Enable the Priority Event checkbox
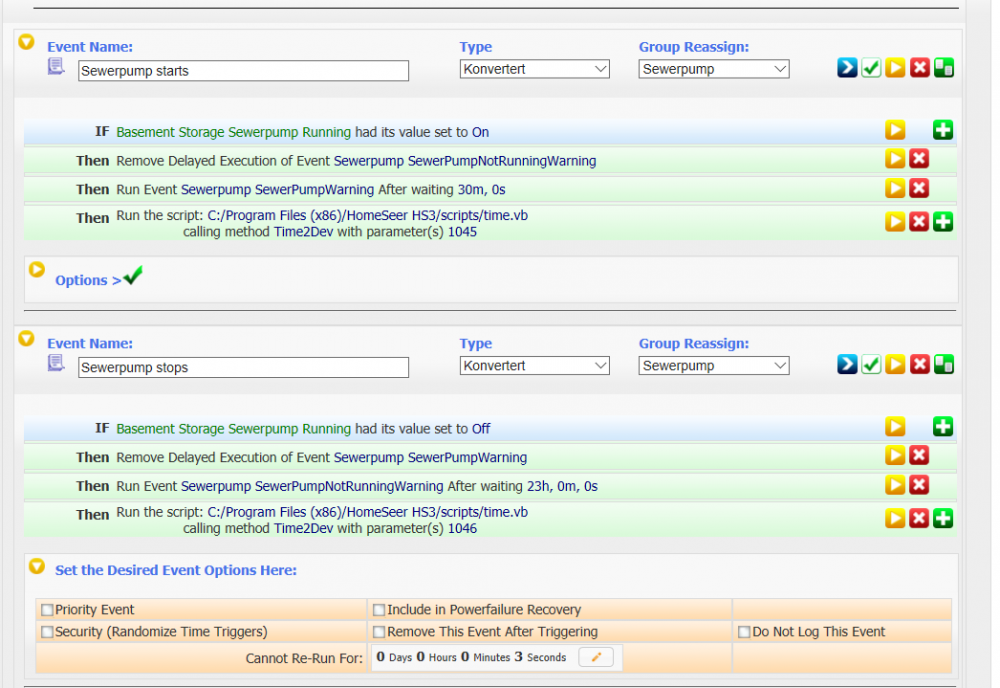 click(x=47, y=610)
